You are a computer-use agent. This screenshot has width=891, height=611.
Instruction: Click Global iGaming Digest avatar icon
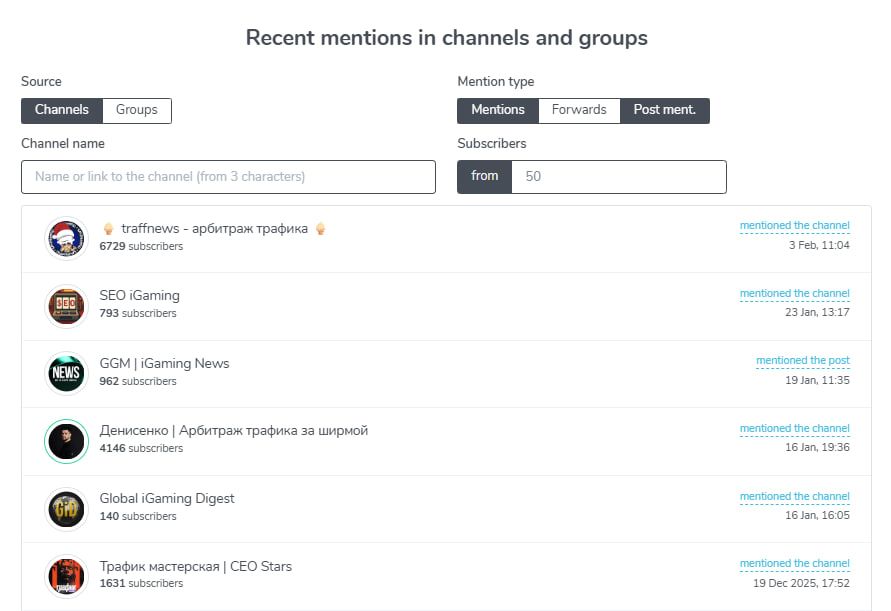[66, 508]
